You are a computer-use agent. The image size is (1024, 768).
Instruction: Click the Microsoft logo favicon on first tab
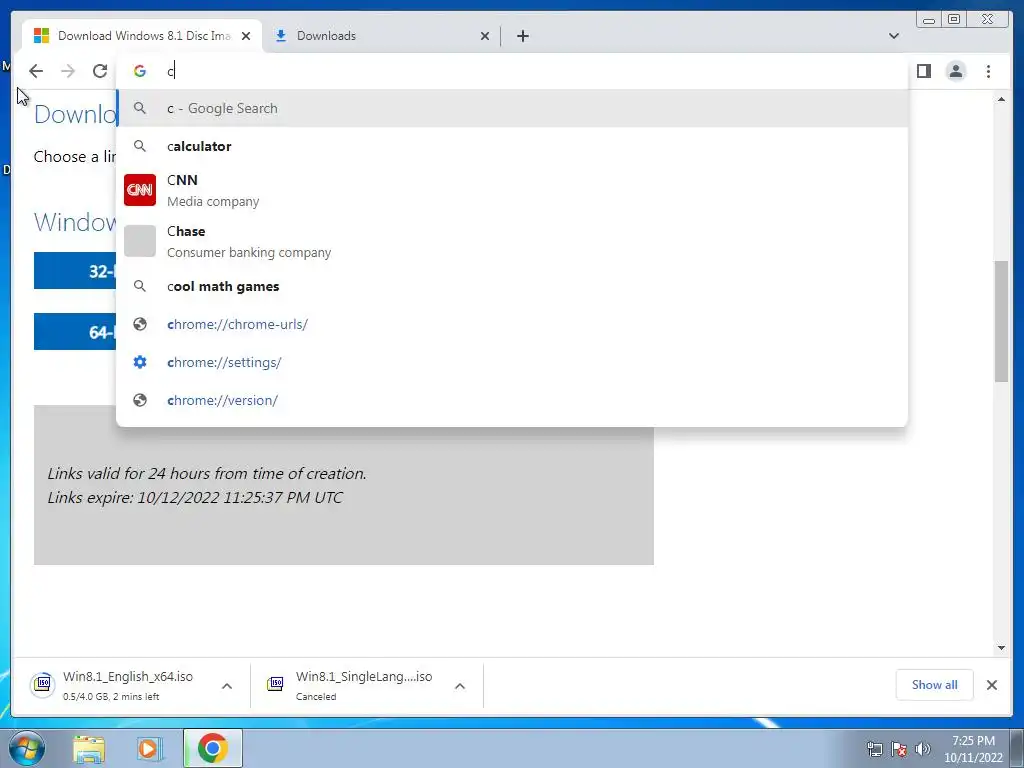click(x=41, y=36)
